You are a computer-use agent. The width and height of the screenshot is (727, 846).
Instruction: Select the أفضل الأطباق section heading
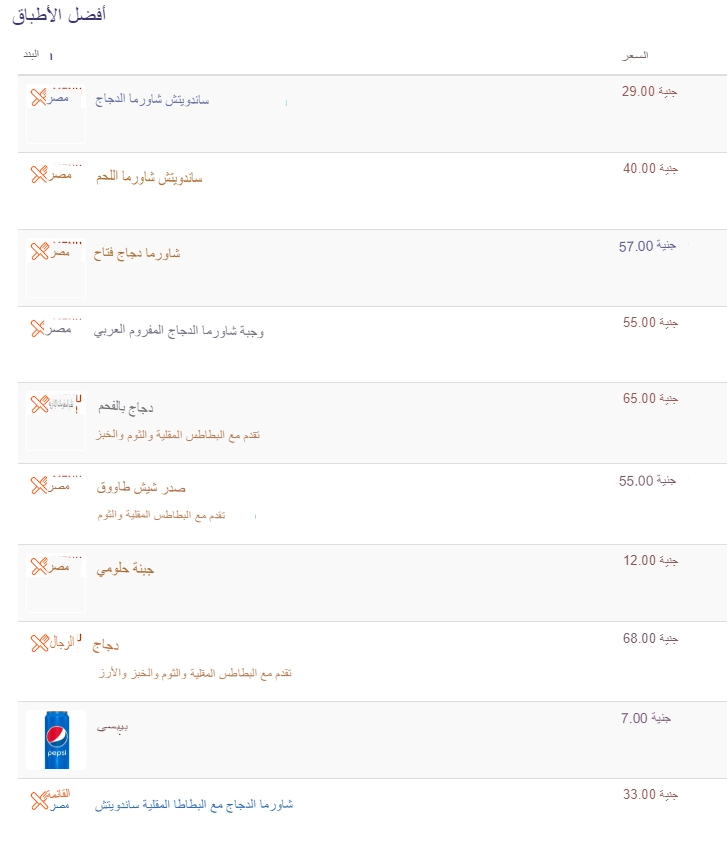tap(59, 15)
